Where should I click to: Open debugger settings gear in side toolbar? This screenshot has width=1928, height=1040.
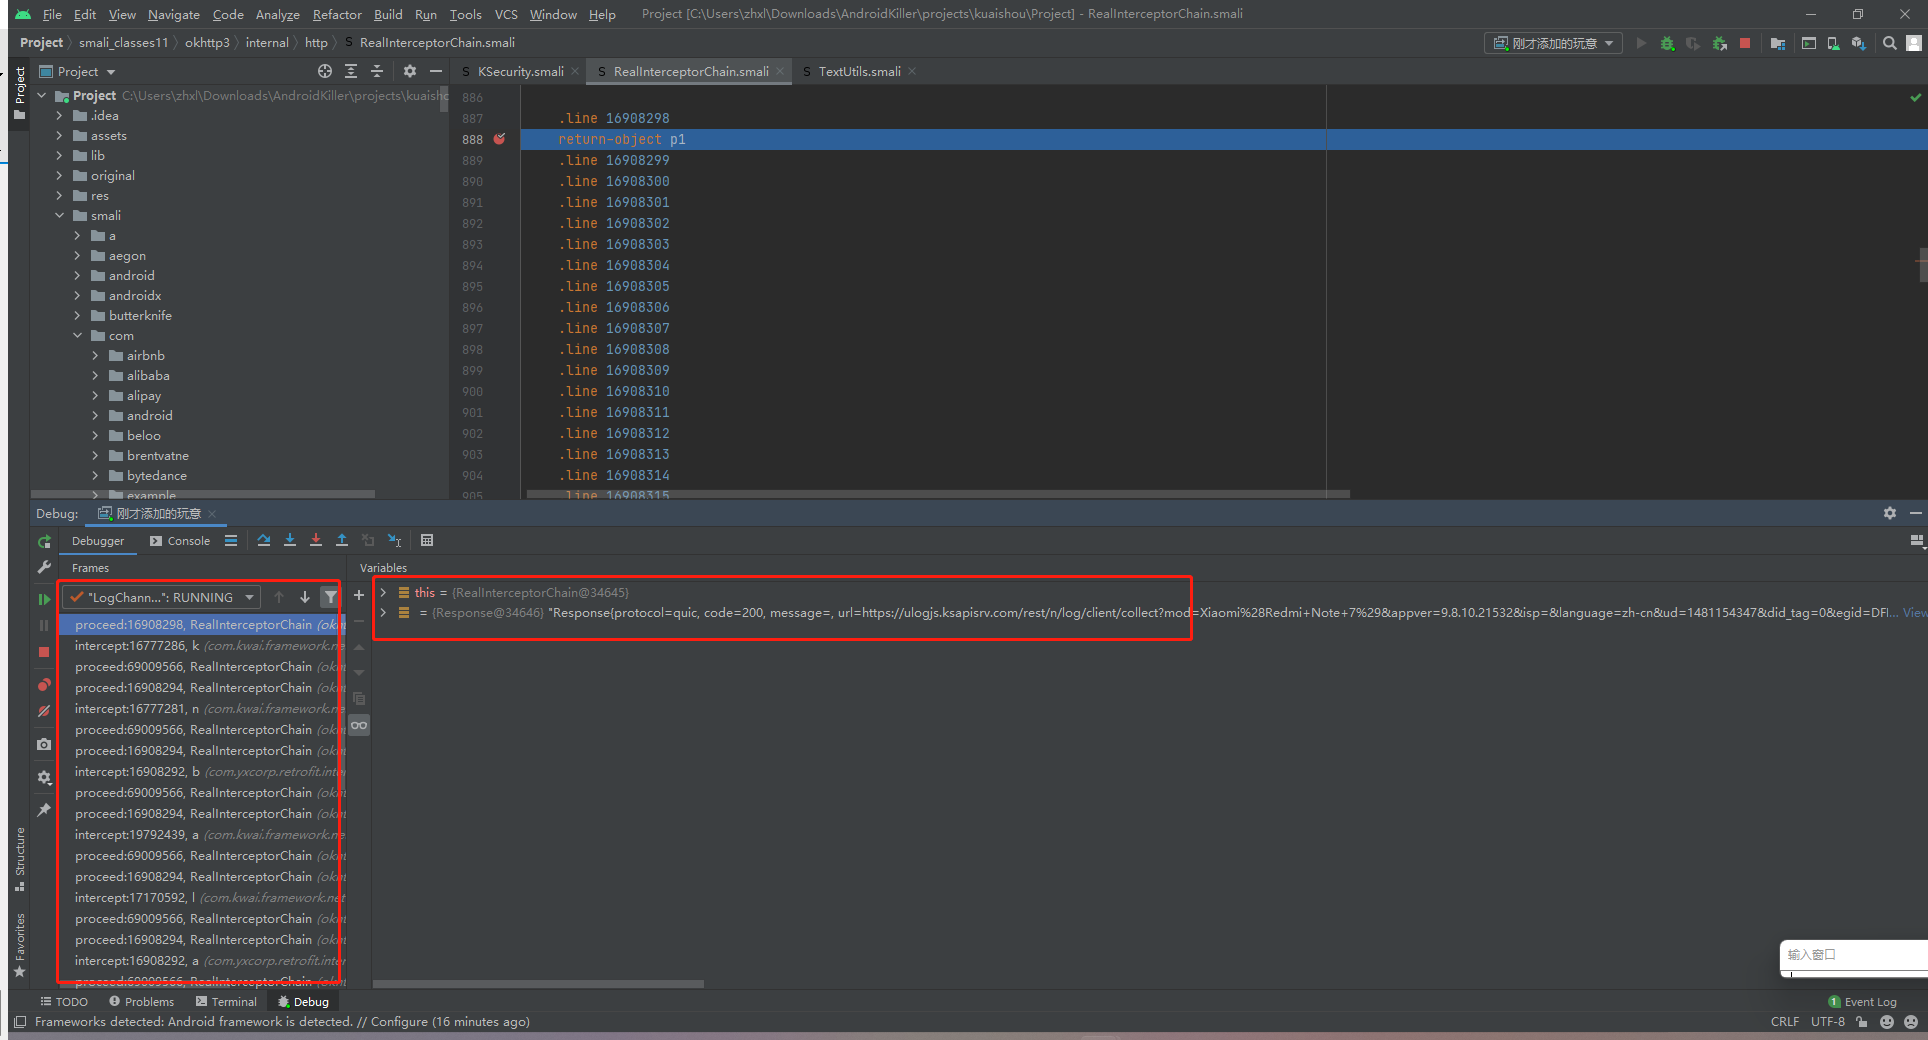[44, 777]
